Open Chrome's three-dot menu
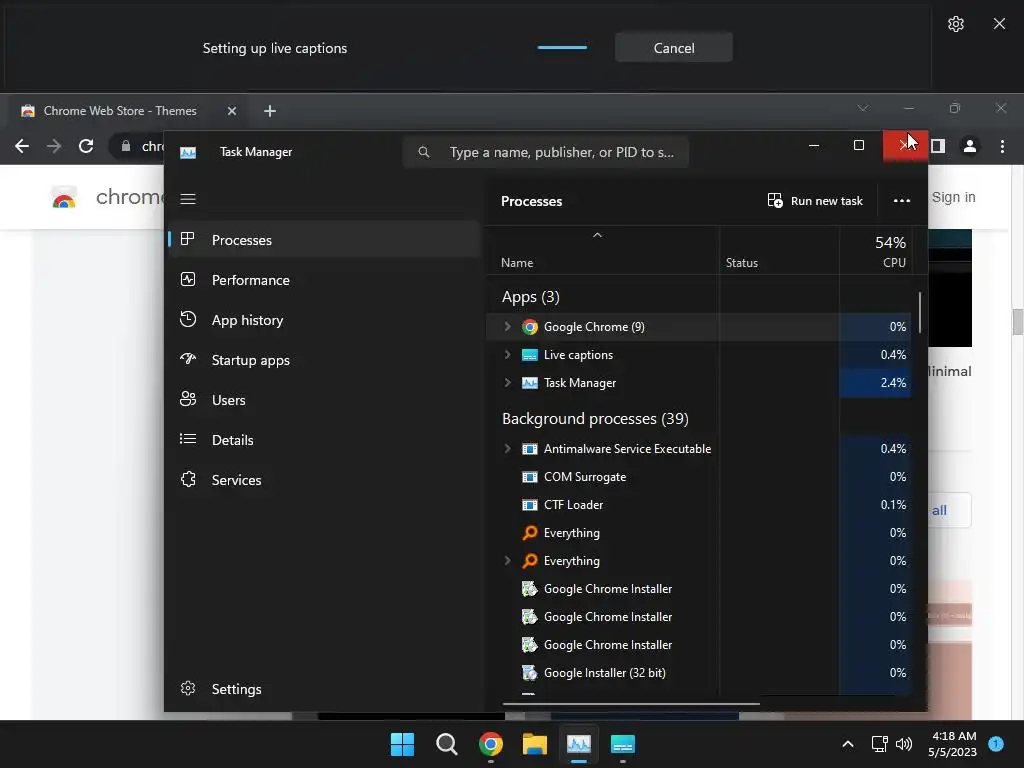Image resolution: width=1024 pixels, height=768 pixels. point(1002,146)
